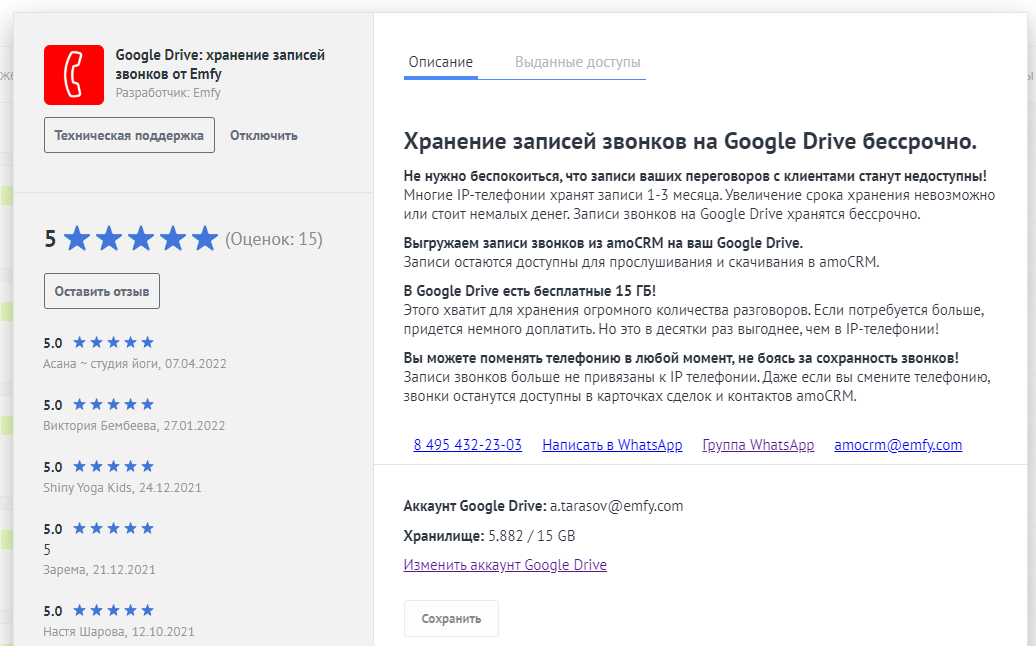1036x646 pixels.
Task: Click Изменить аккаунт Google Drive link
Action: point(505,565)
